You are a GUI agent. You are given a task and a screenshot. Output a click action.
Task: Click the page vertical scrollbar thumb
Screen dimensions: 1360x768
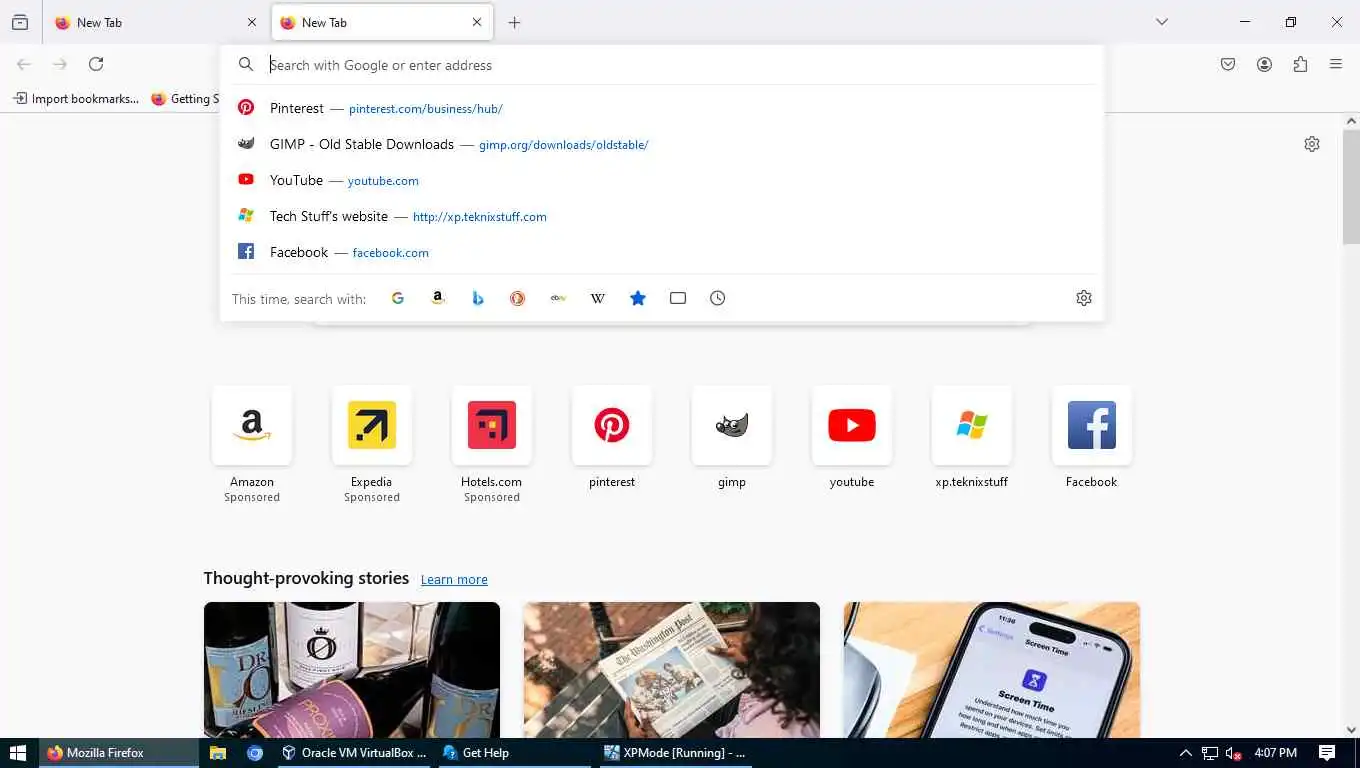click(1351, 186)
